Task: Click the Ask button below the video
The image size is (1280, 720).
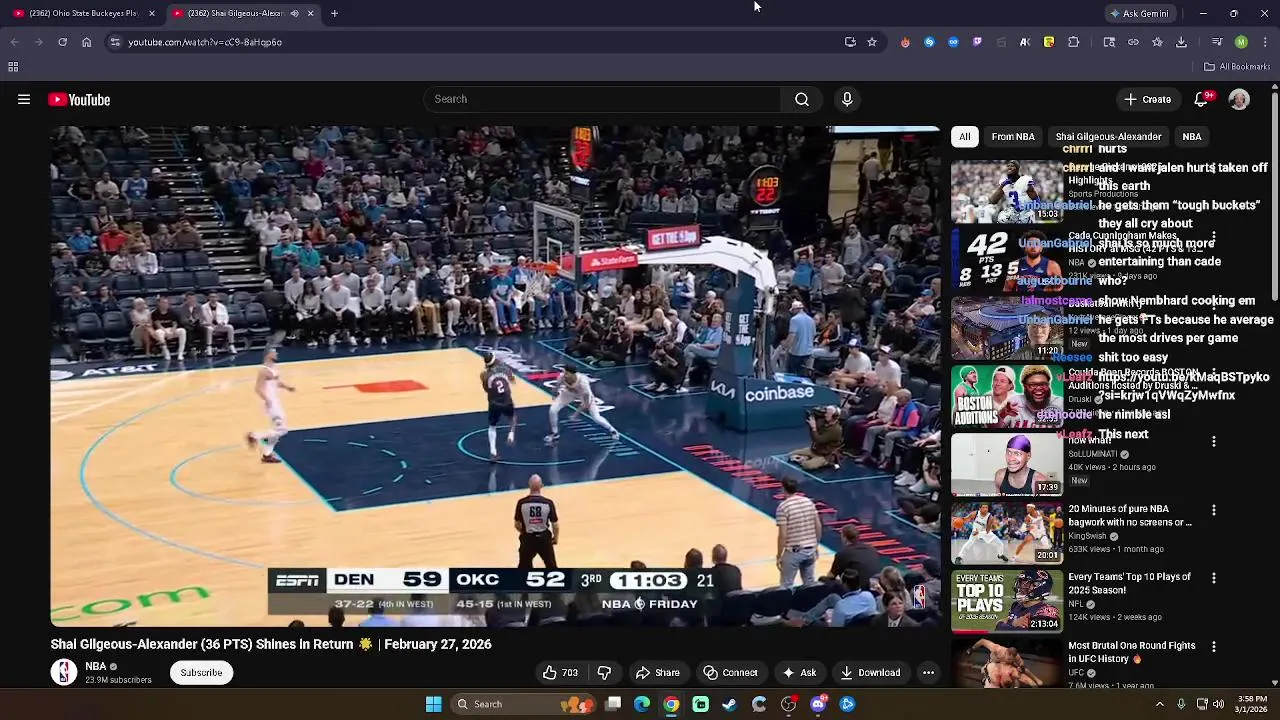Action: (x=799, y=672)
